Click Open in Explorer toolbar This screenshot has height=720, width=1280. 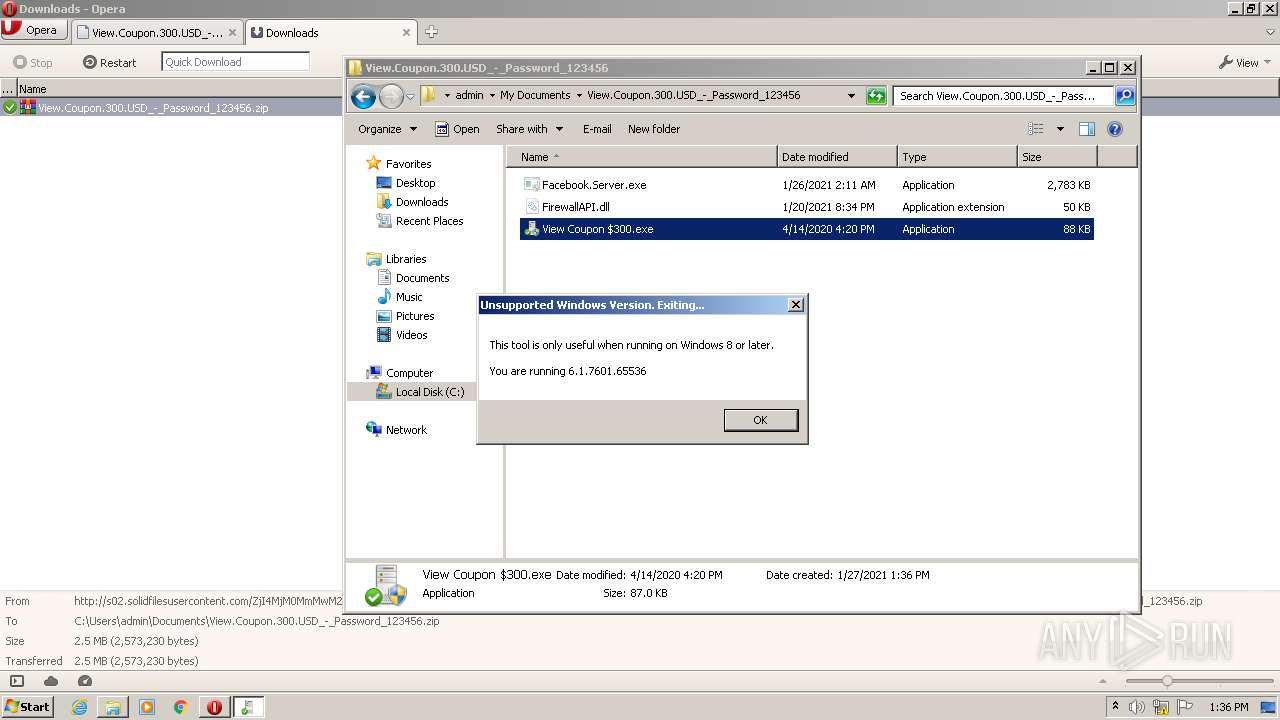[x=457, y=129]
